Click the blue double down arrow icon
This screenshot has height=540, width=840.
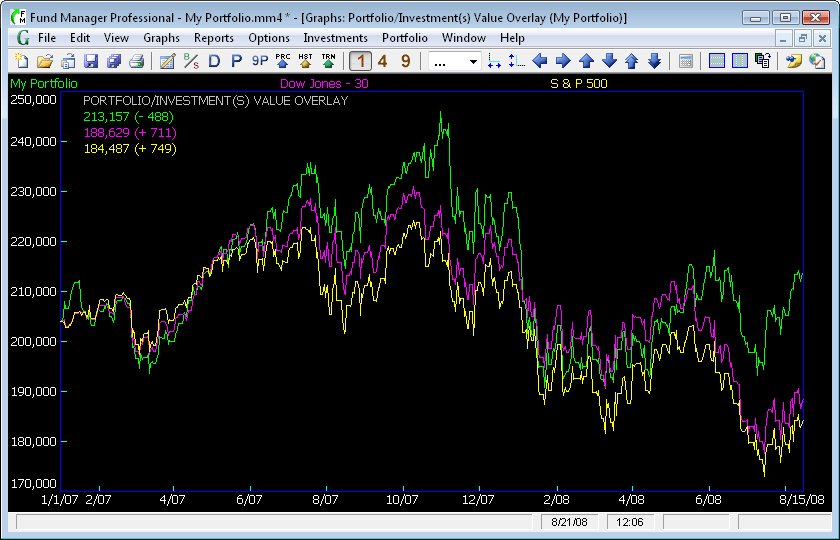tap(655, 61)
